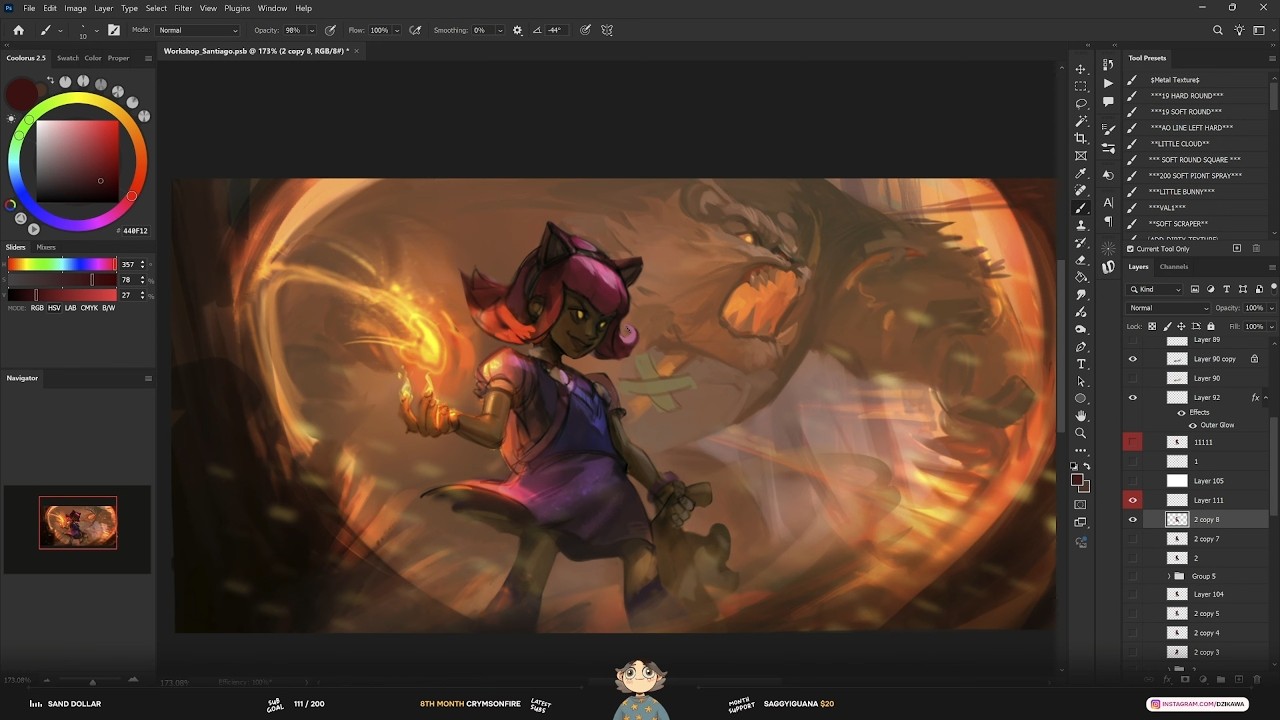Select the Clone Stamp tool
The width and height of the screenshot is (1280, 720).
pyautogui.click(x=1080, y=225)
